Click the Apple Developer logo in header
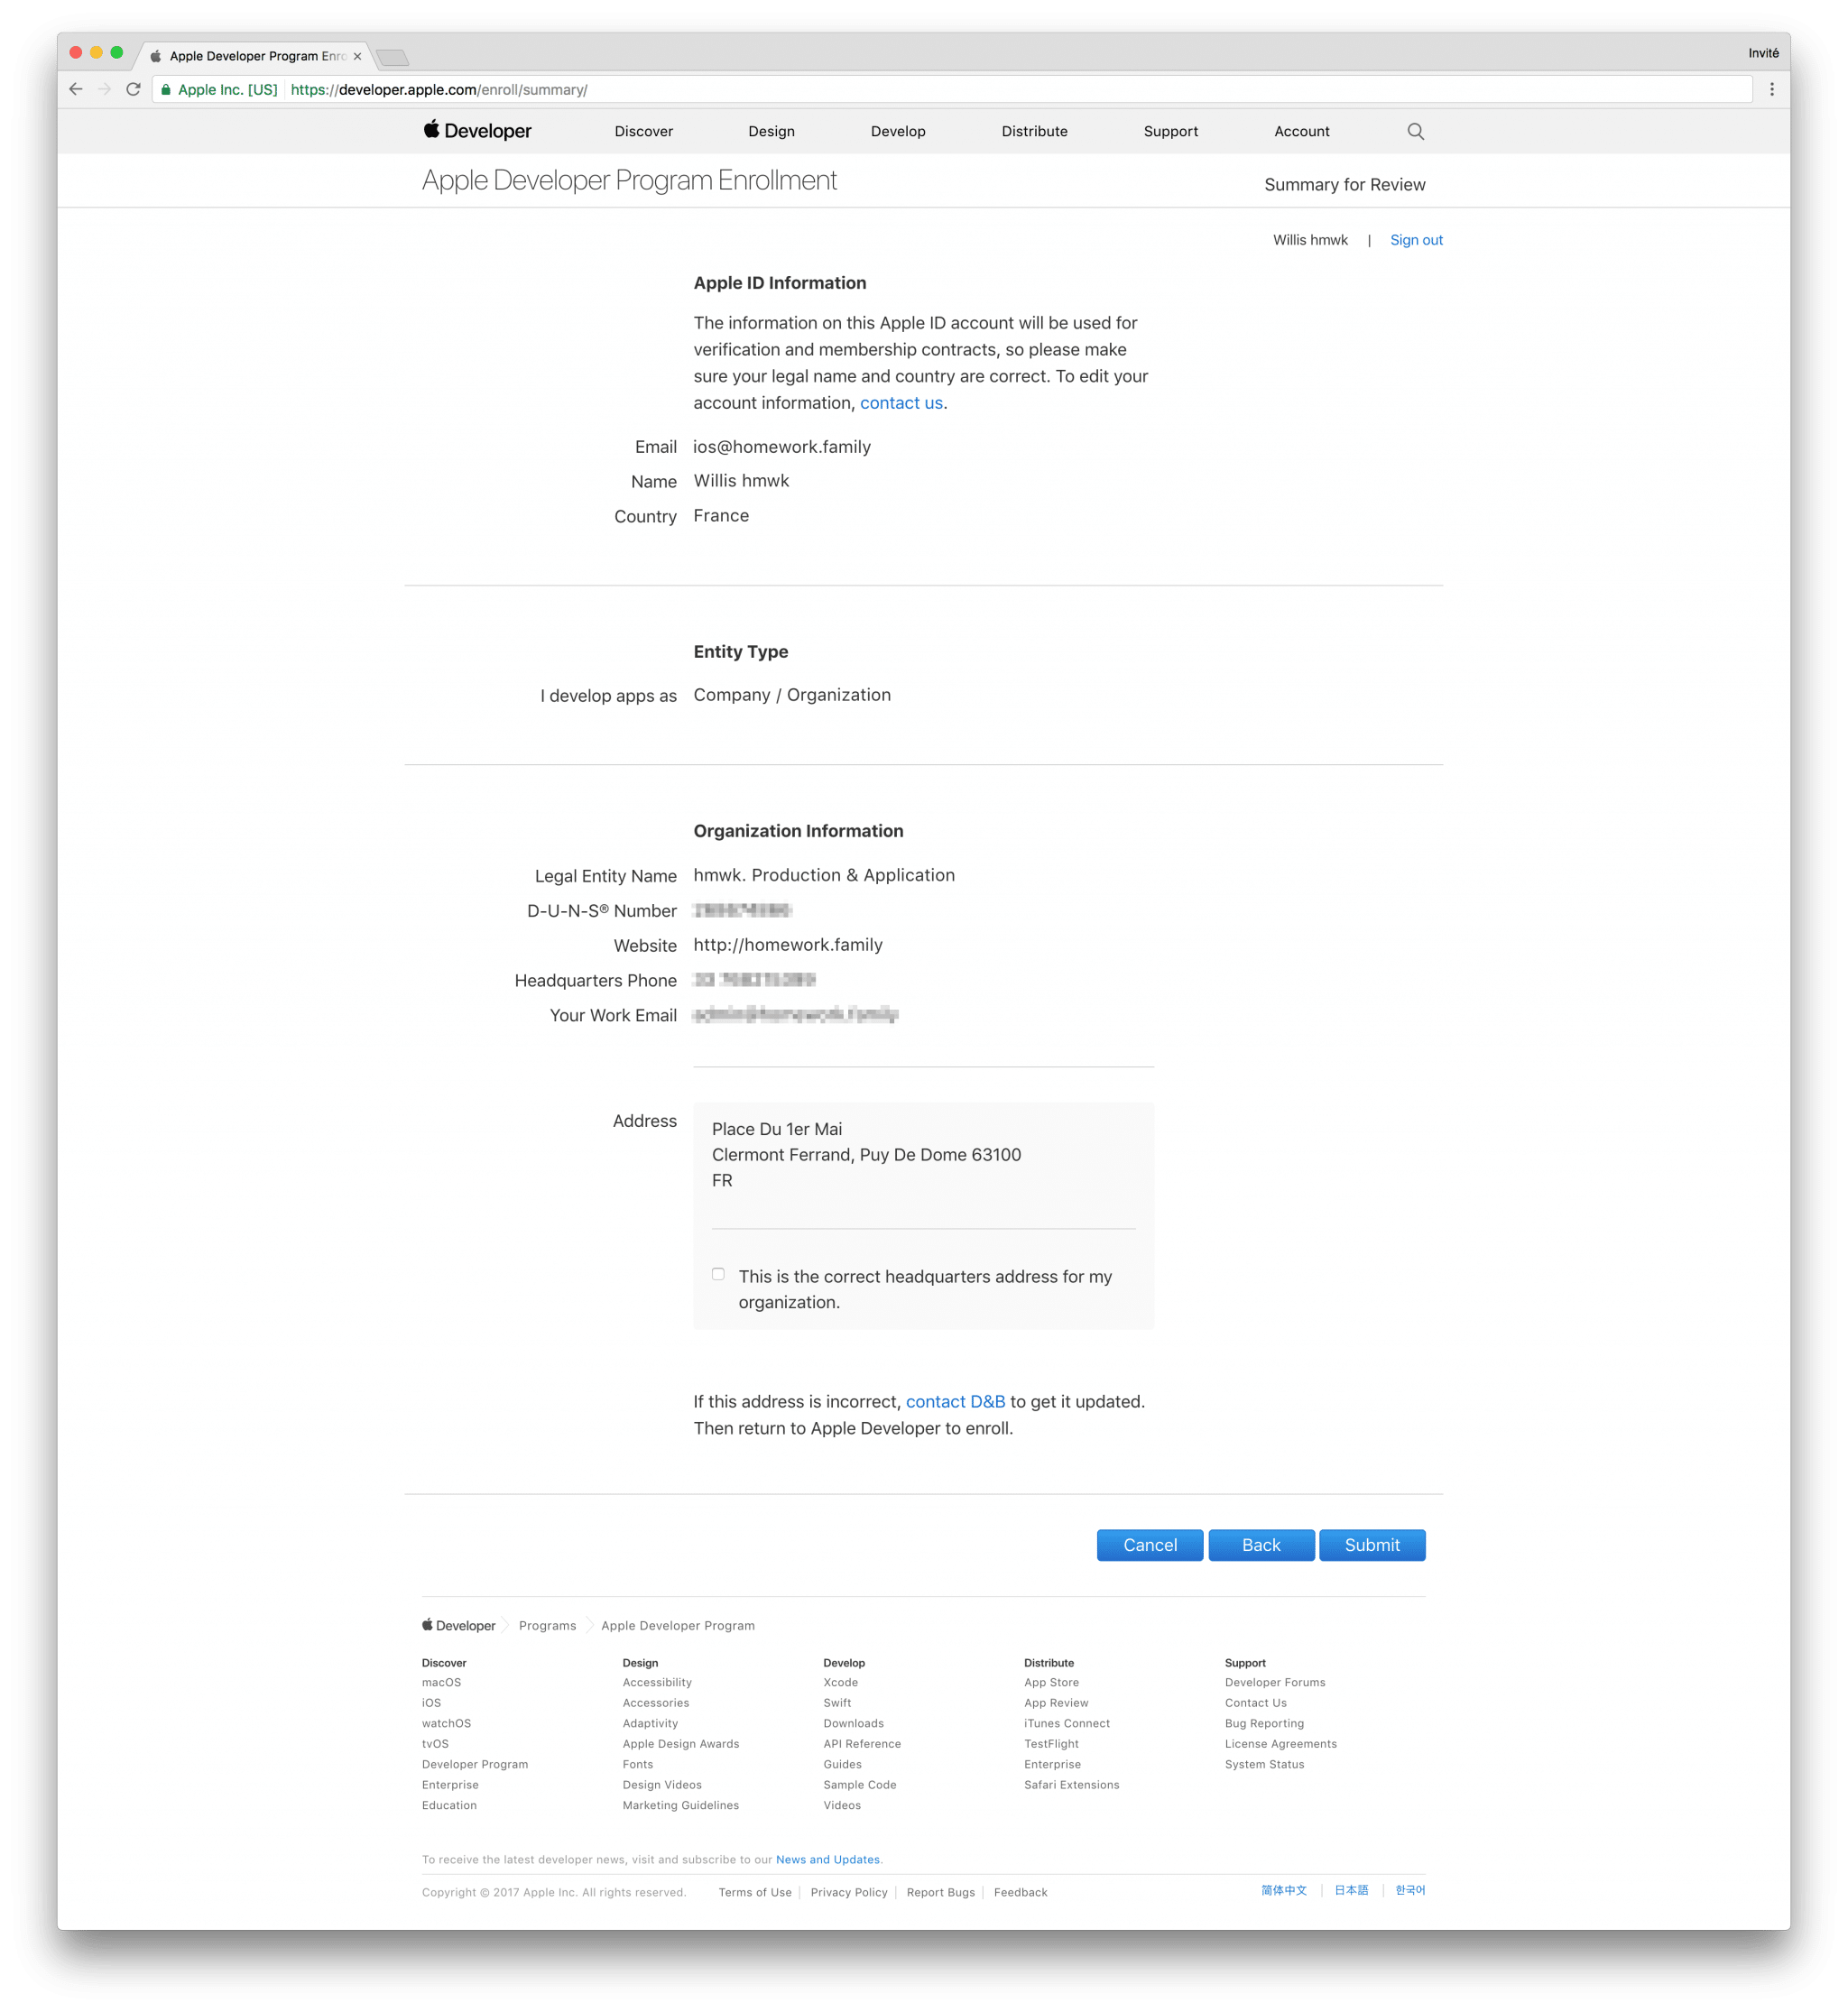The image size is (1848, 2012). pos(477,130)
